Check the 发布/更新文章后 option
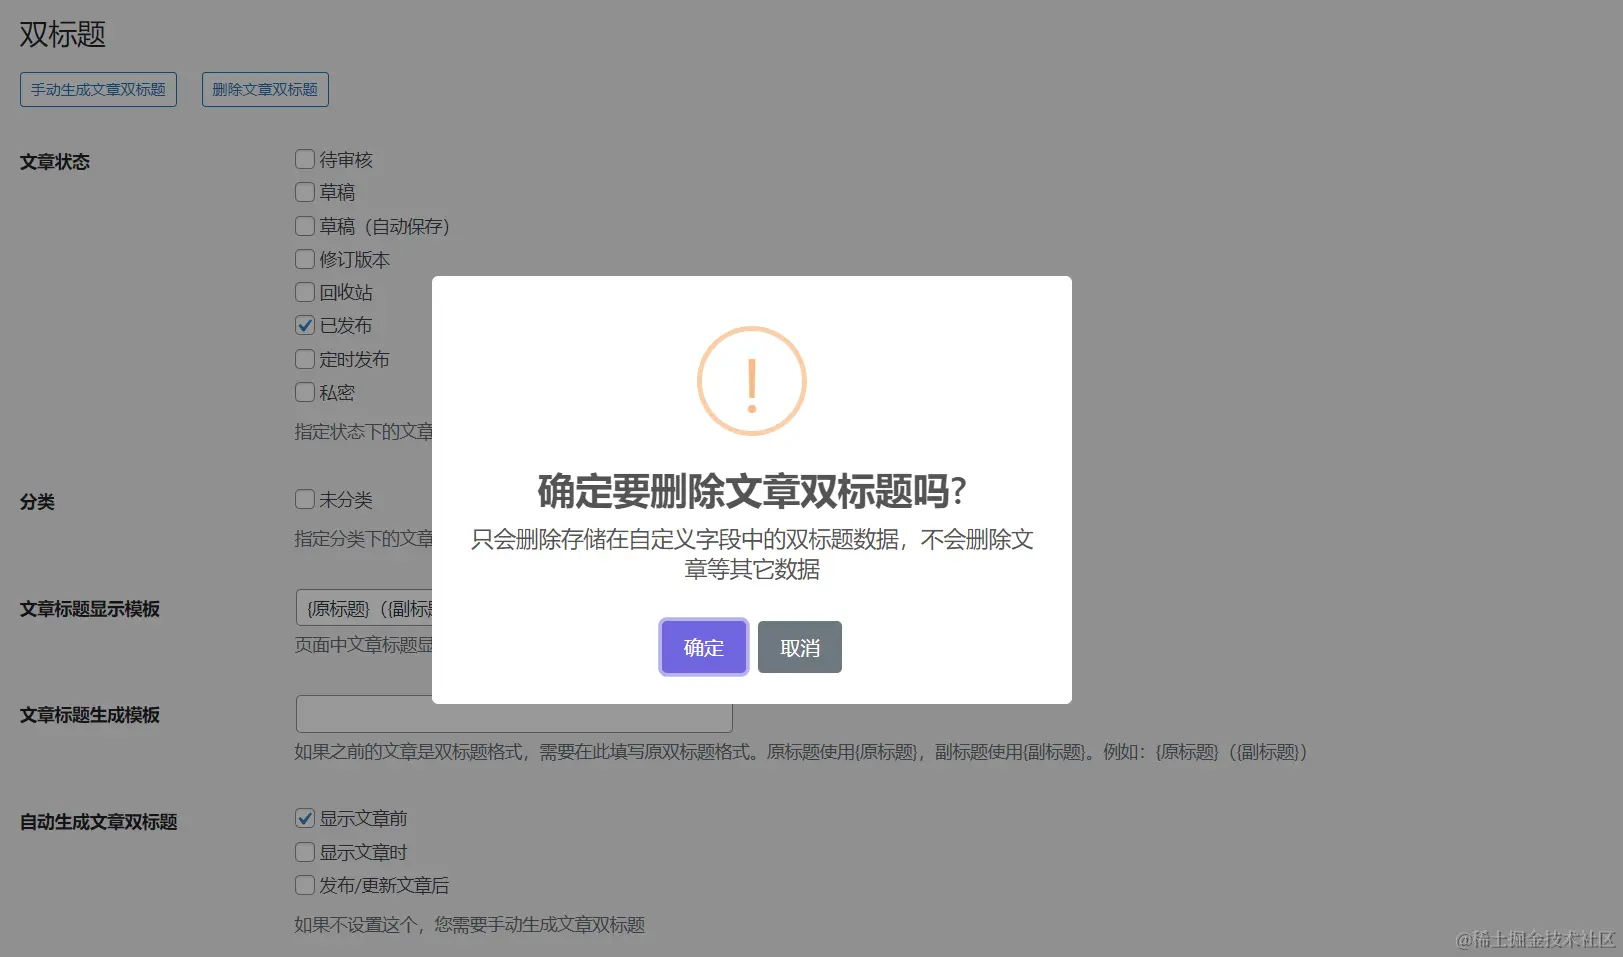Image resolution: width=1623 pixels, height=957 pixels. coord(304,885)
